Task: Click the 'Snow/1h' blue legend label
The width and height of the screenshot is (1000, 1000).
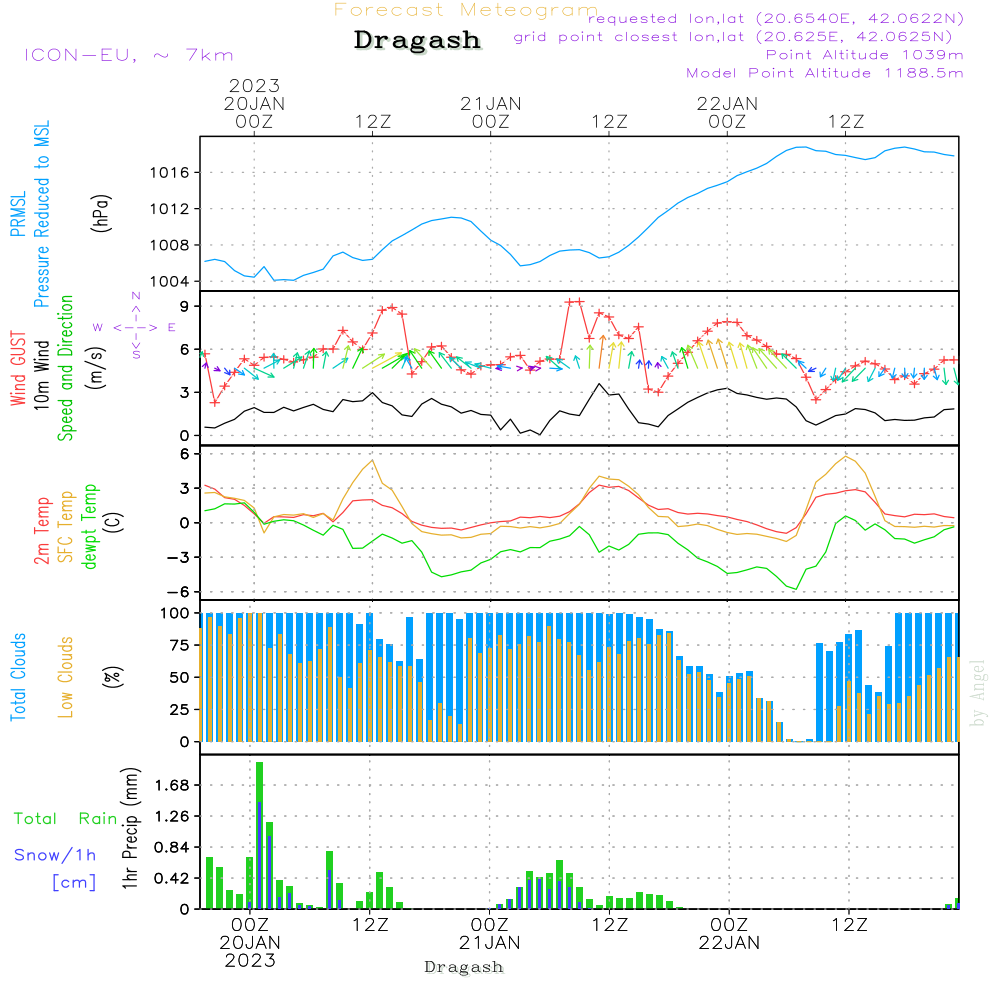Action: coord(55,855)
